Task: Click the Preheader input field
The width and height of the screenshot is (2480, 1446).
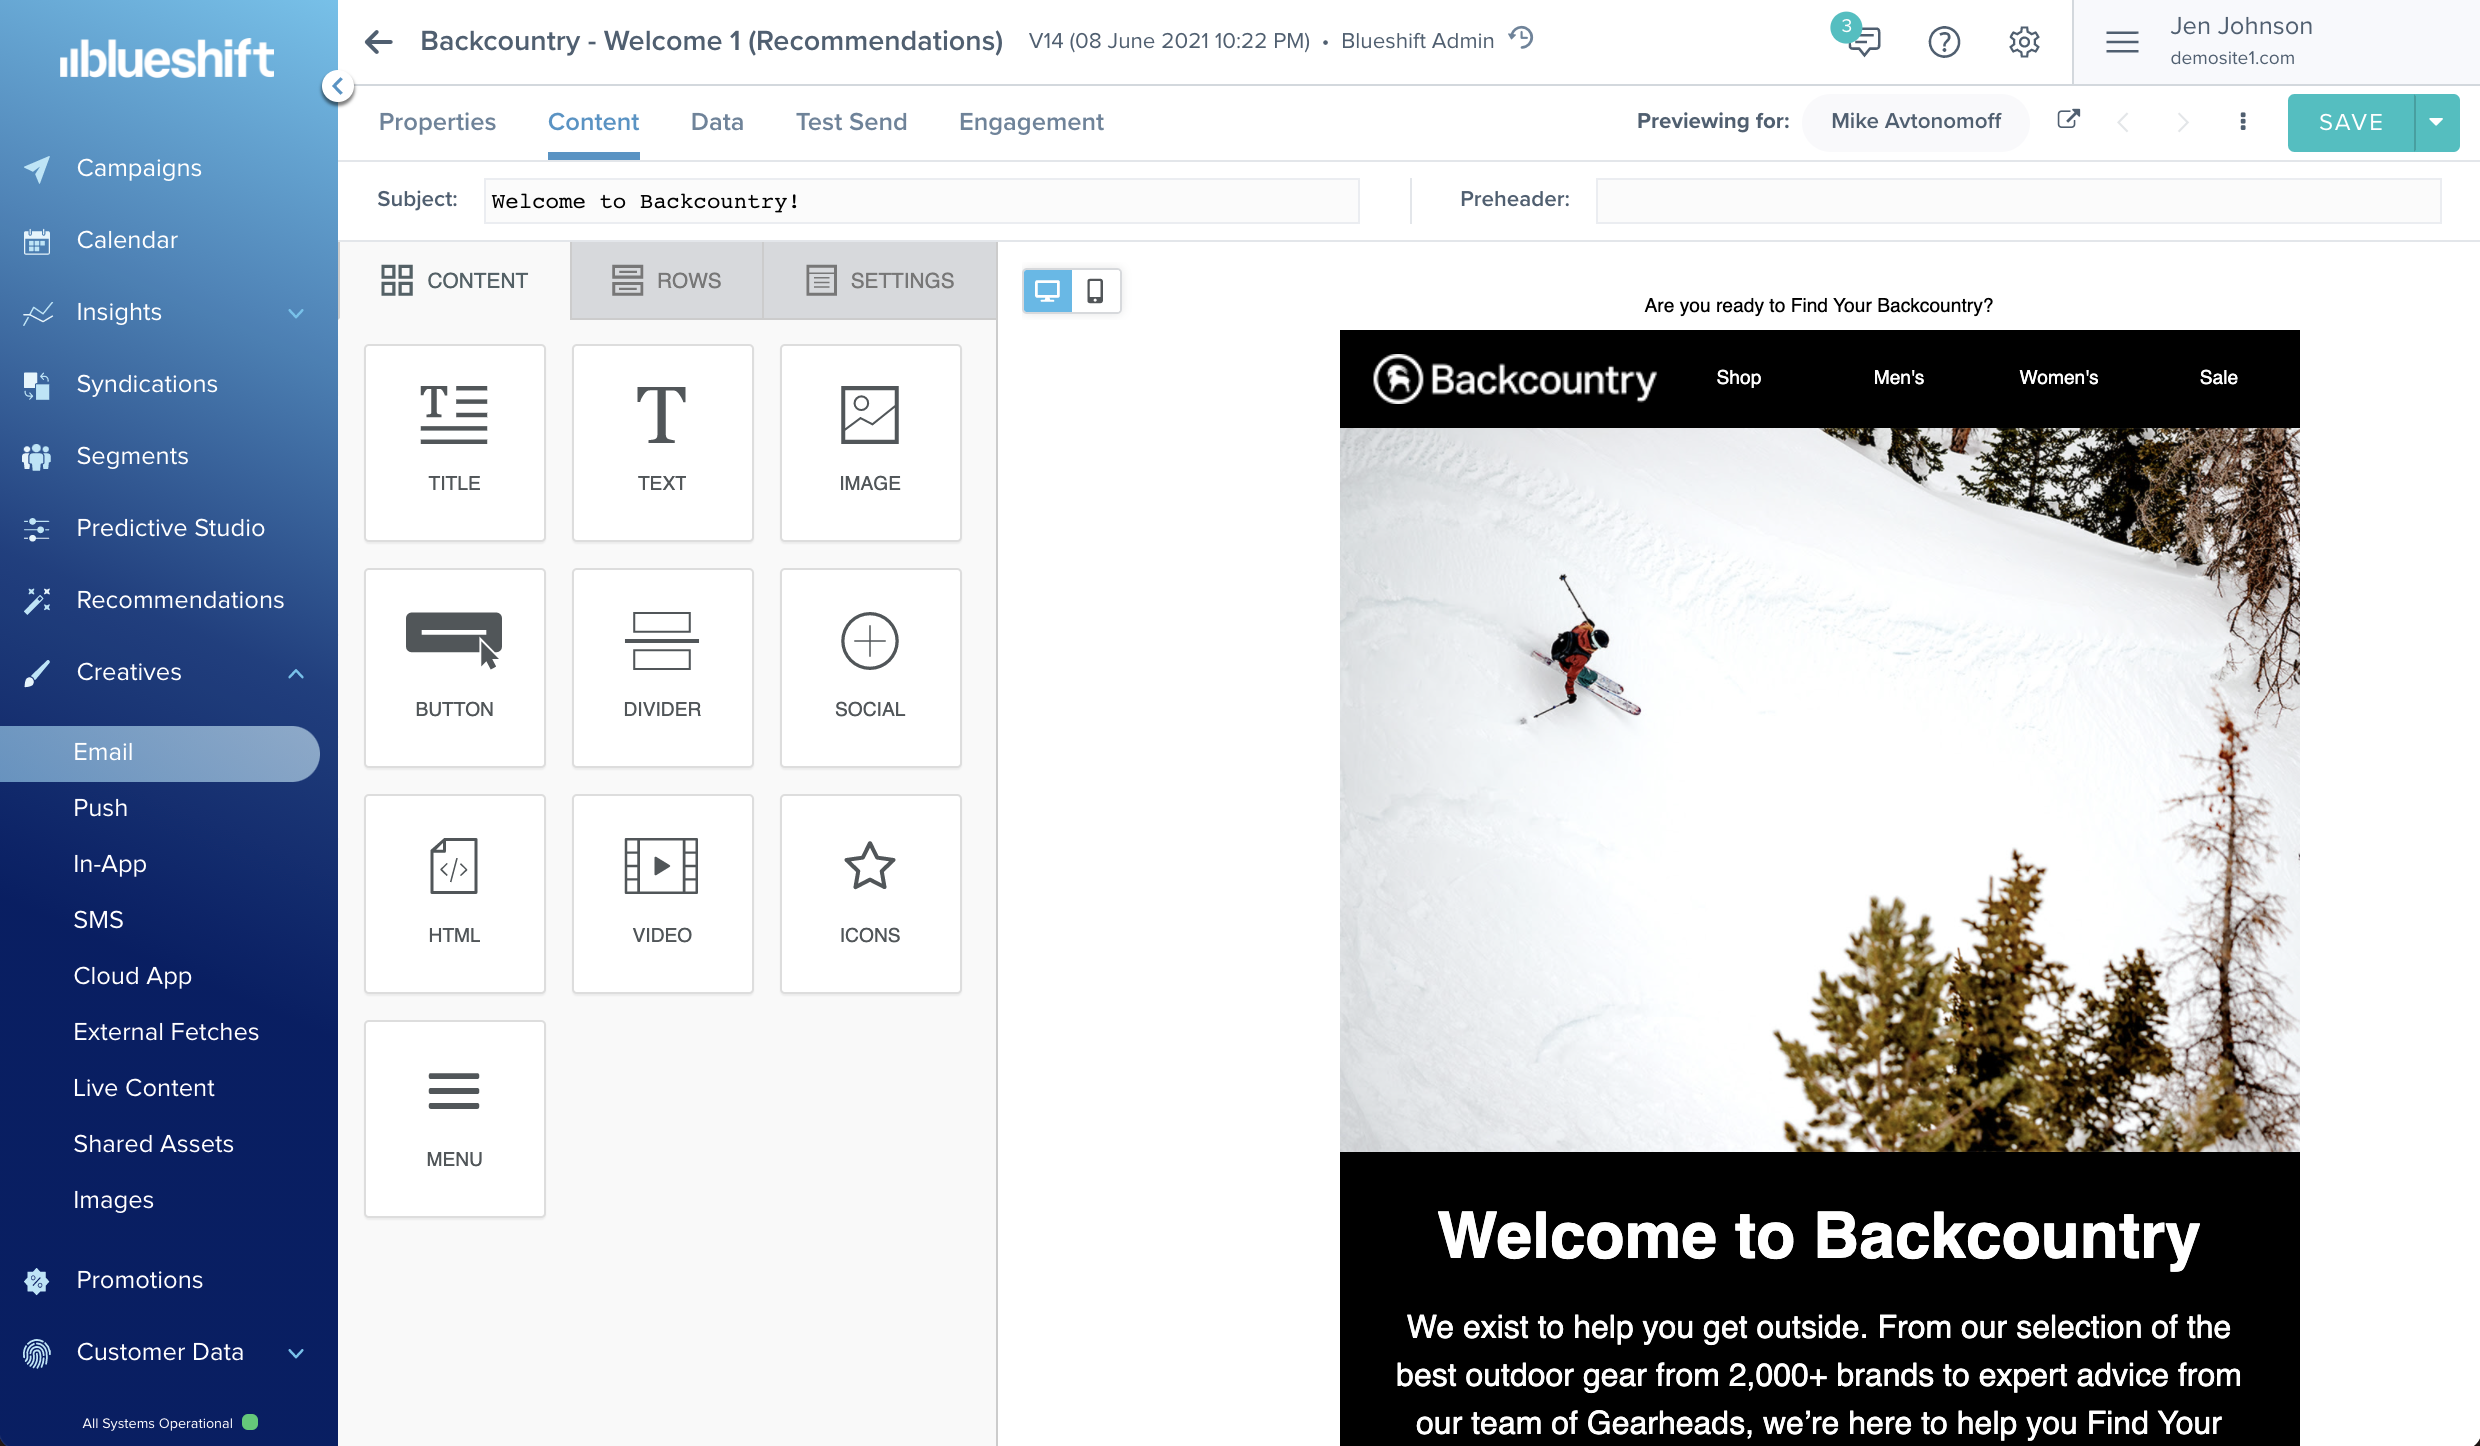Action: point(2018,201)
